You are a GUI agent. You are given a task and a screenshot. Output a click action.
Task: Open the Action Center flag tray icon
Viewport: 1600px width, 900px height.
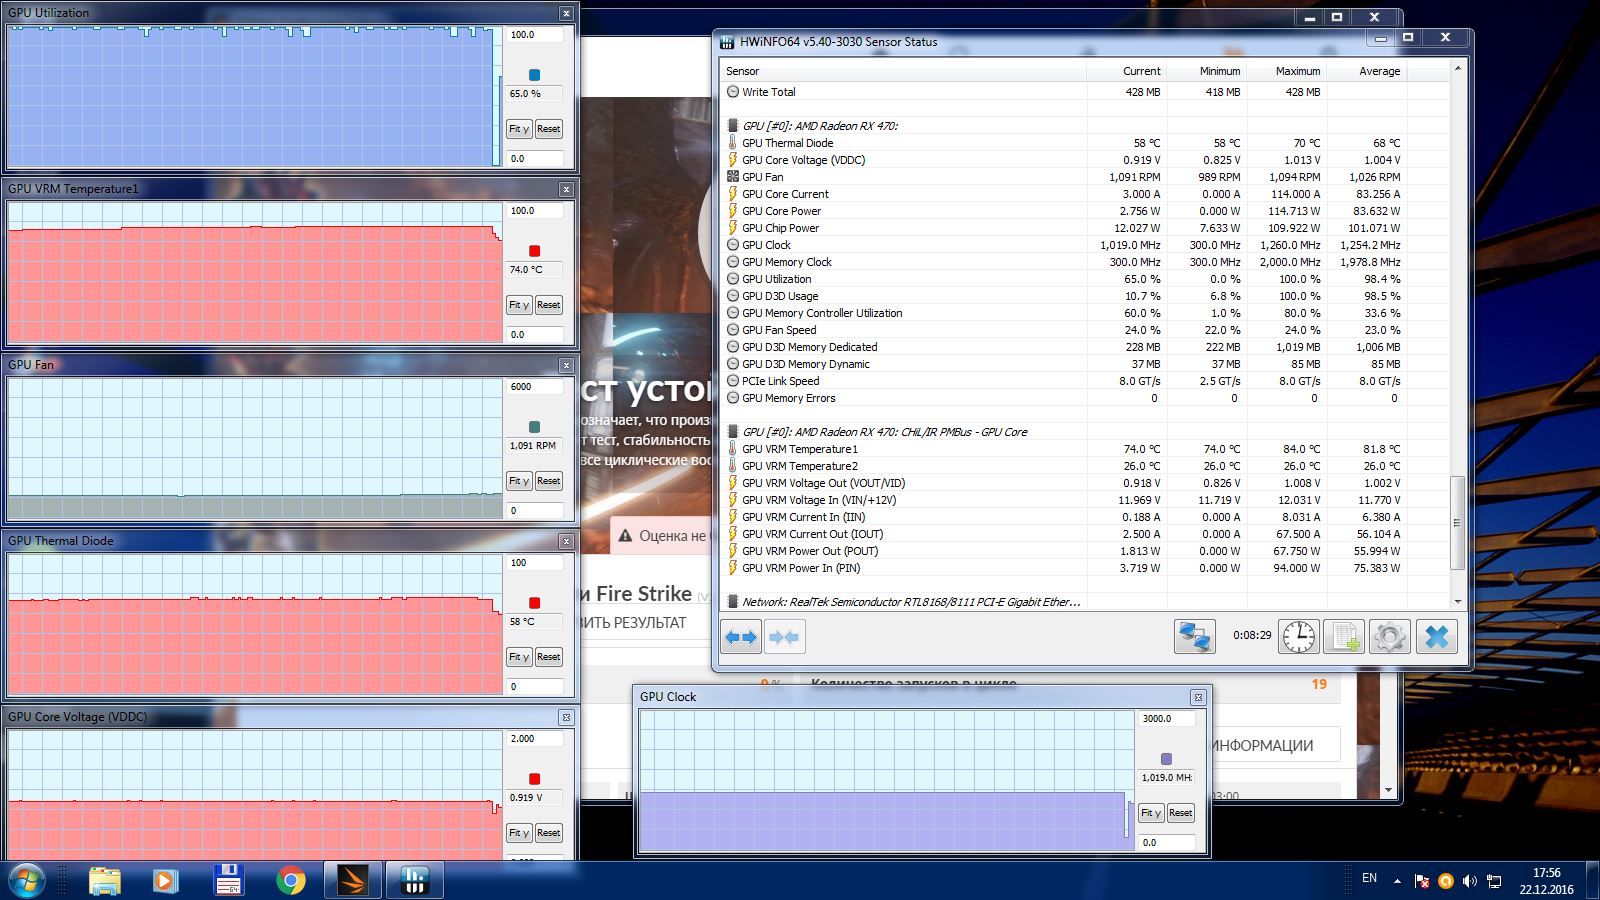click(x=1421, y=881)
